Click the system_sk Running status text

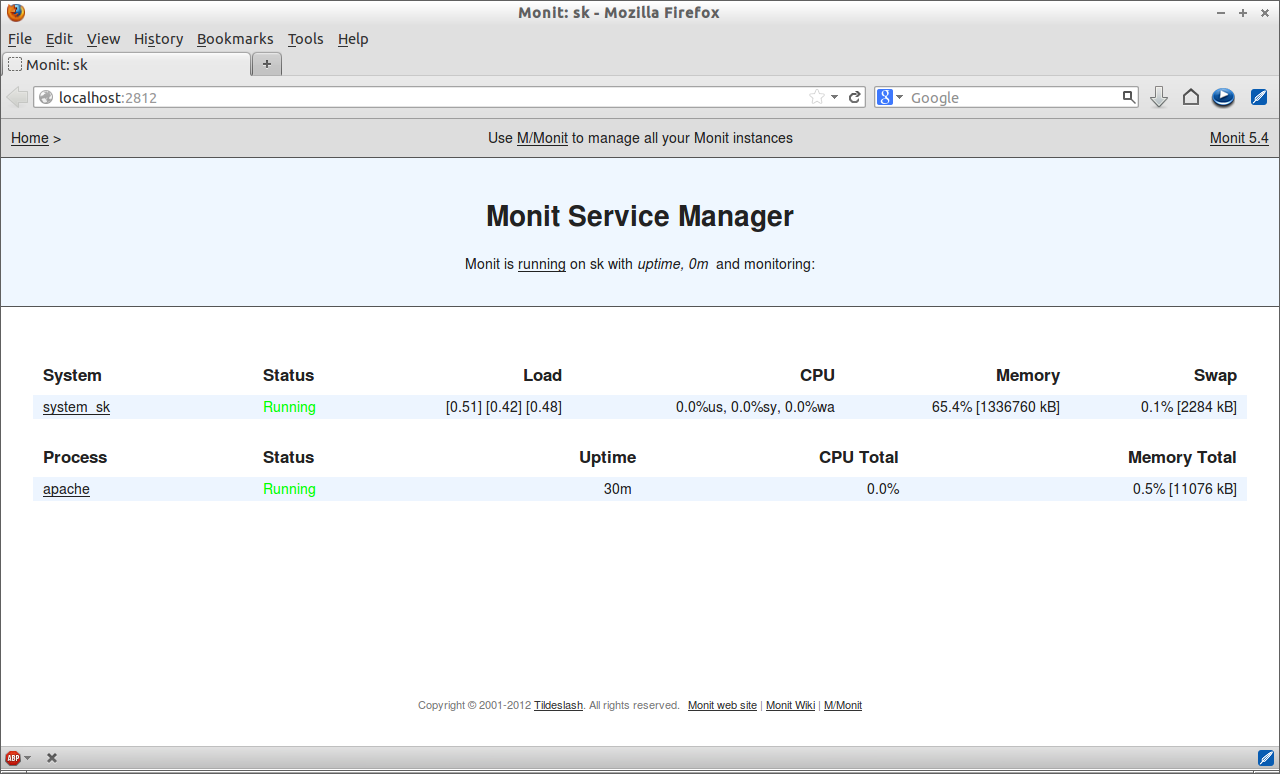pos(289,407)
